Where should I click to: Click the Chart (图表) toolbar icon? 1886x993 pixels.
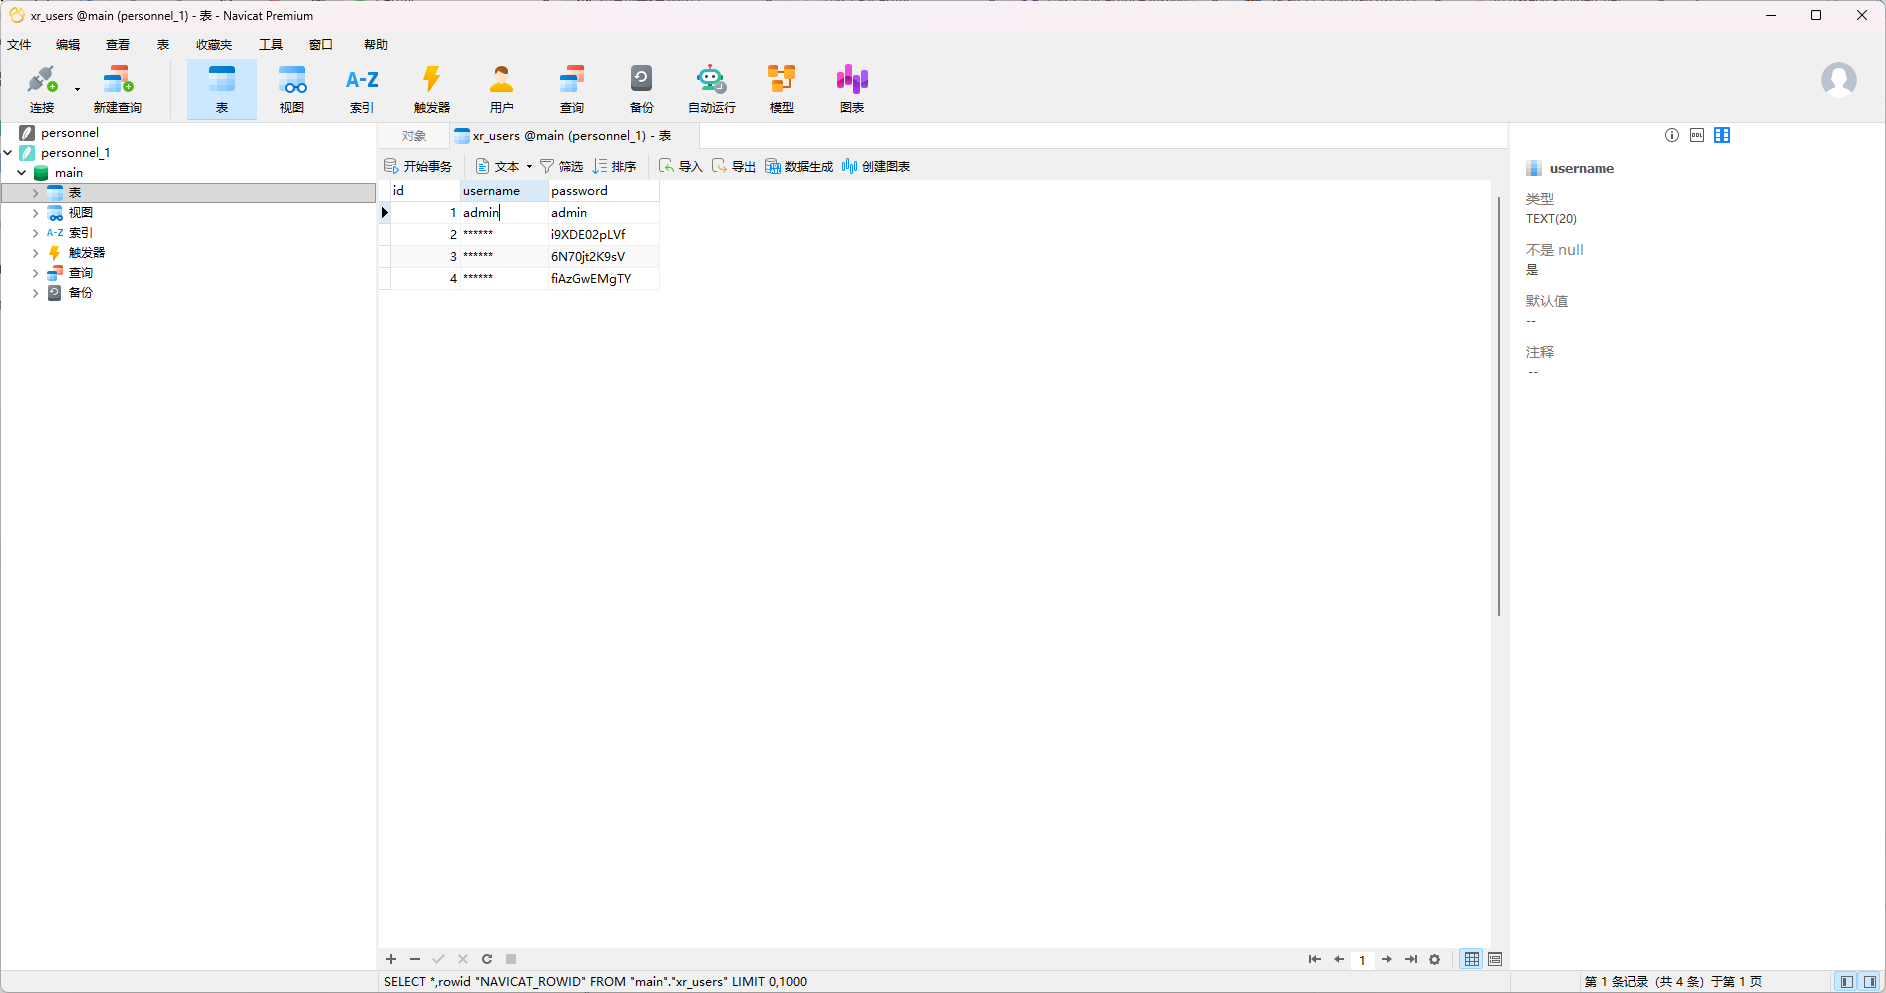tap(851, 88)
